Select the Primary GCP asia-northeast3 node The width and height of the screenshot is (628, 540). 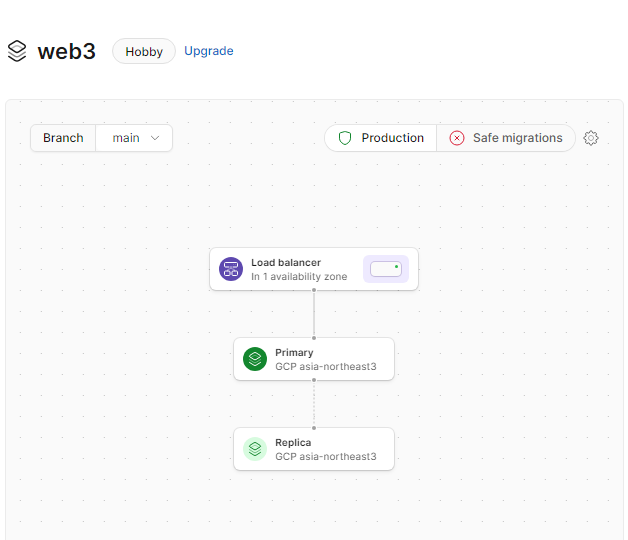click(314, 359)
